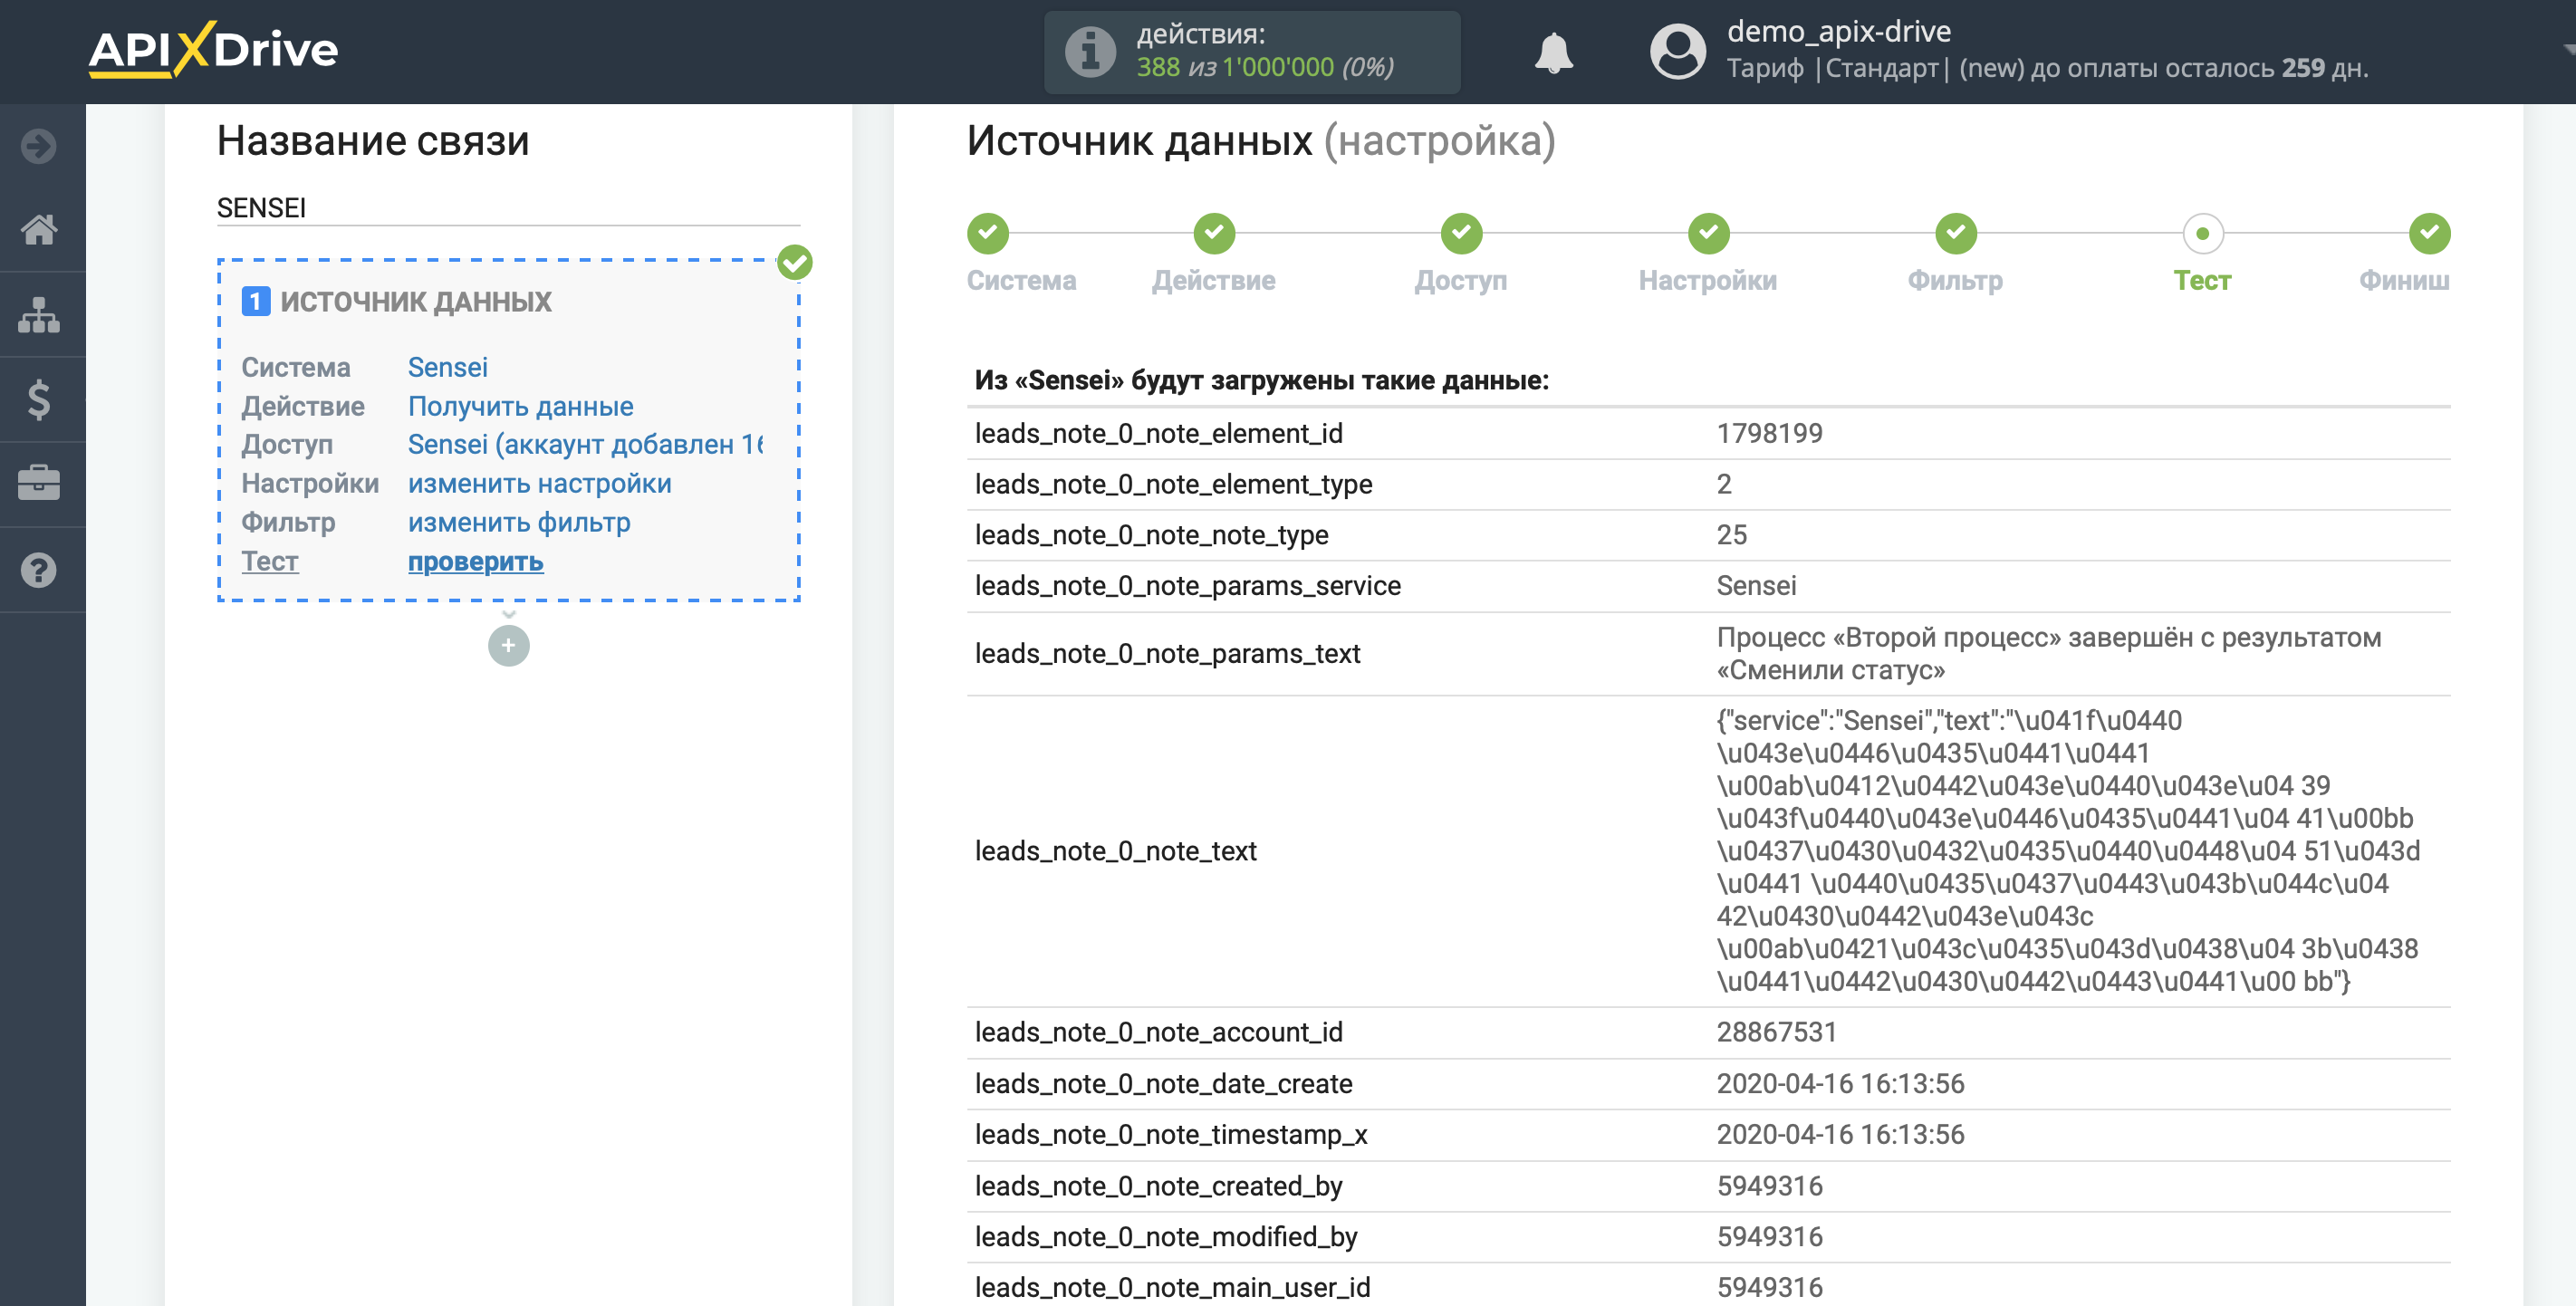Select leads_note_0_note_element_type field name
Viewport: 2576px width, 1306px height.
pyautogui.click(x=1173, y=484)
